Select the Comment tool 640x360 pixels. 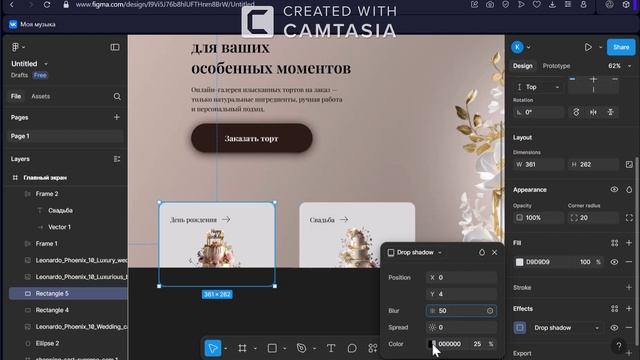(352, 348)
